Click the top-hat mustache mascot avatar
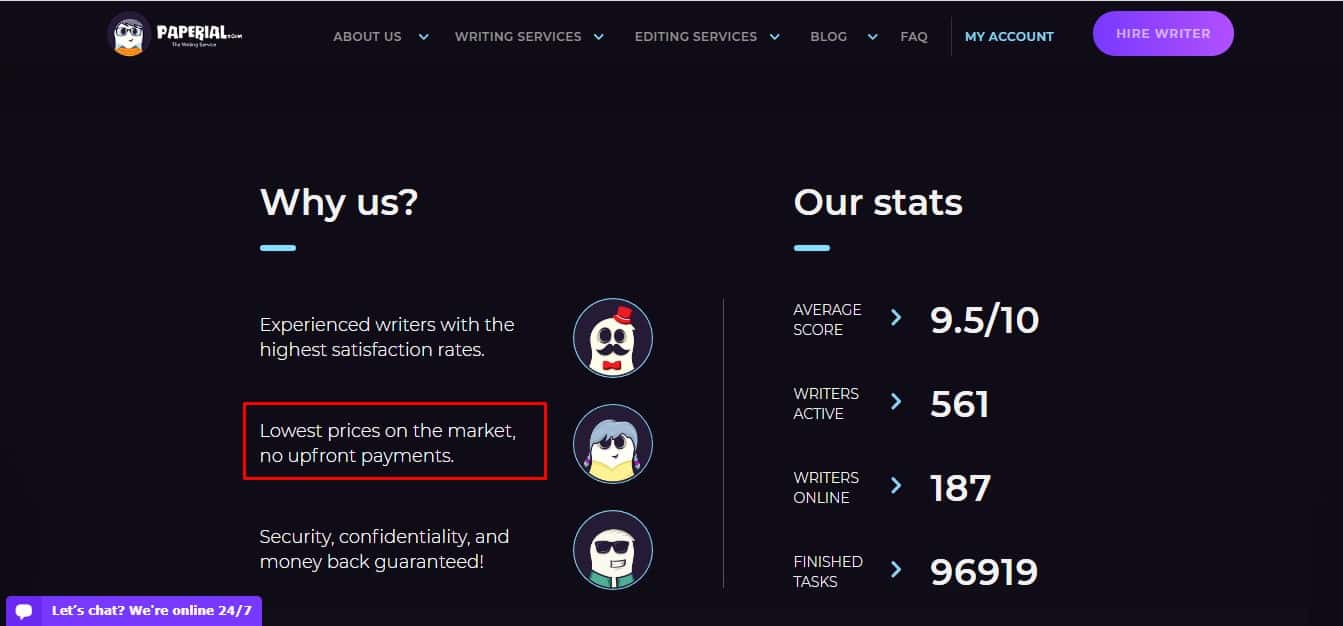Image resolution: width=1343 pixels, height=626 pixels. pyautogui.click(x=613, y=338)
